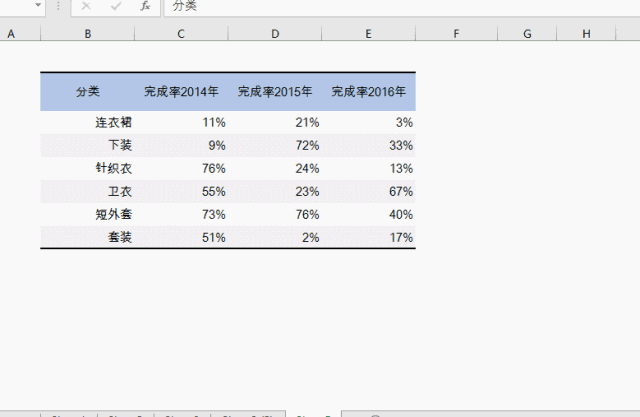Select the 完成率2015年 header cell
640x417 pixels.
point(275,91)
